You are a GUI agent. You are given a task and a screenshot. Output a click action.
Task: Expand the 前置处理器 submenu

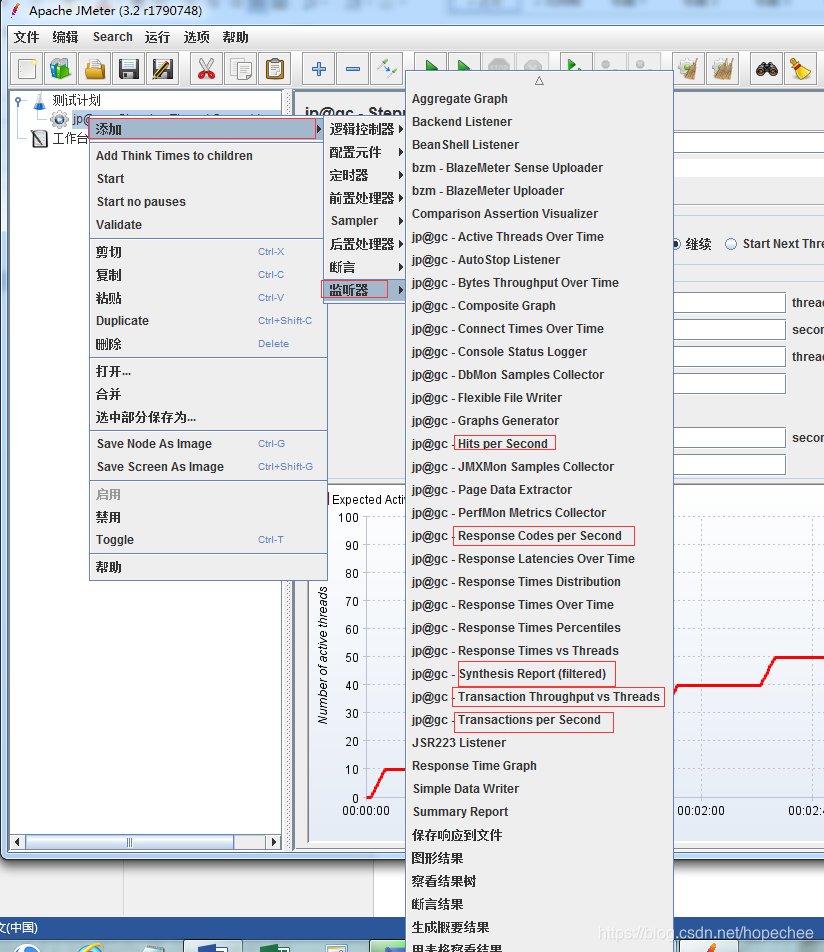pyautogui.click(x=366, y=198)
